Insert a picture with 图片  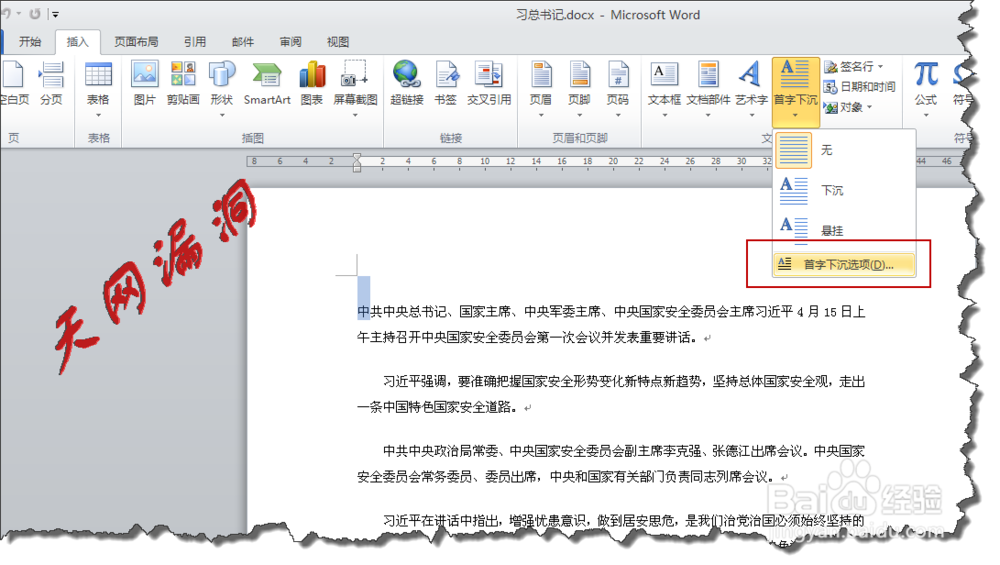click(x=145, y=83)
